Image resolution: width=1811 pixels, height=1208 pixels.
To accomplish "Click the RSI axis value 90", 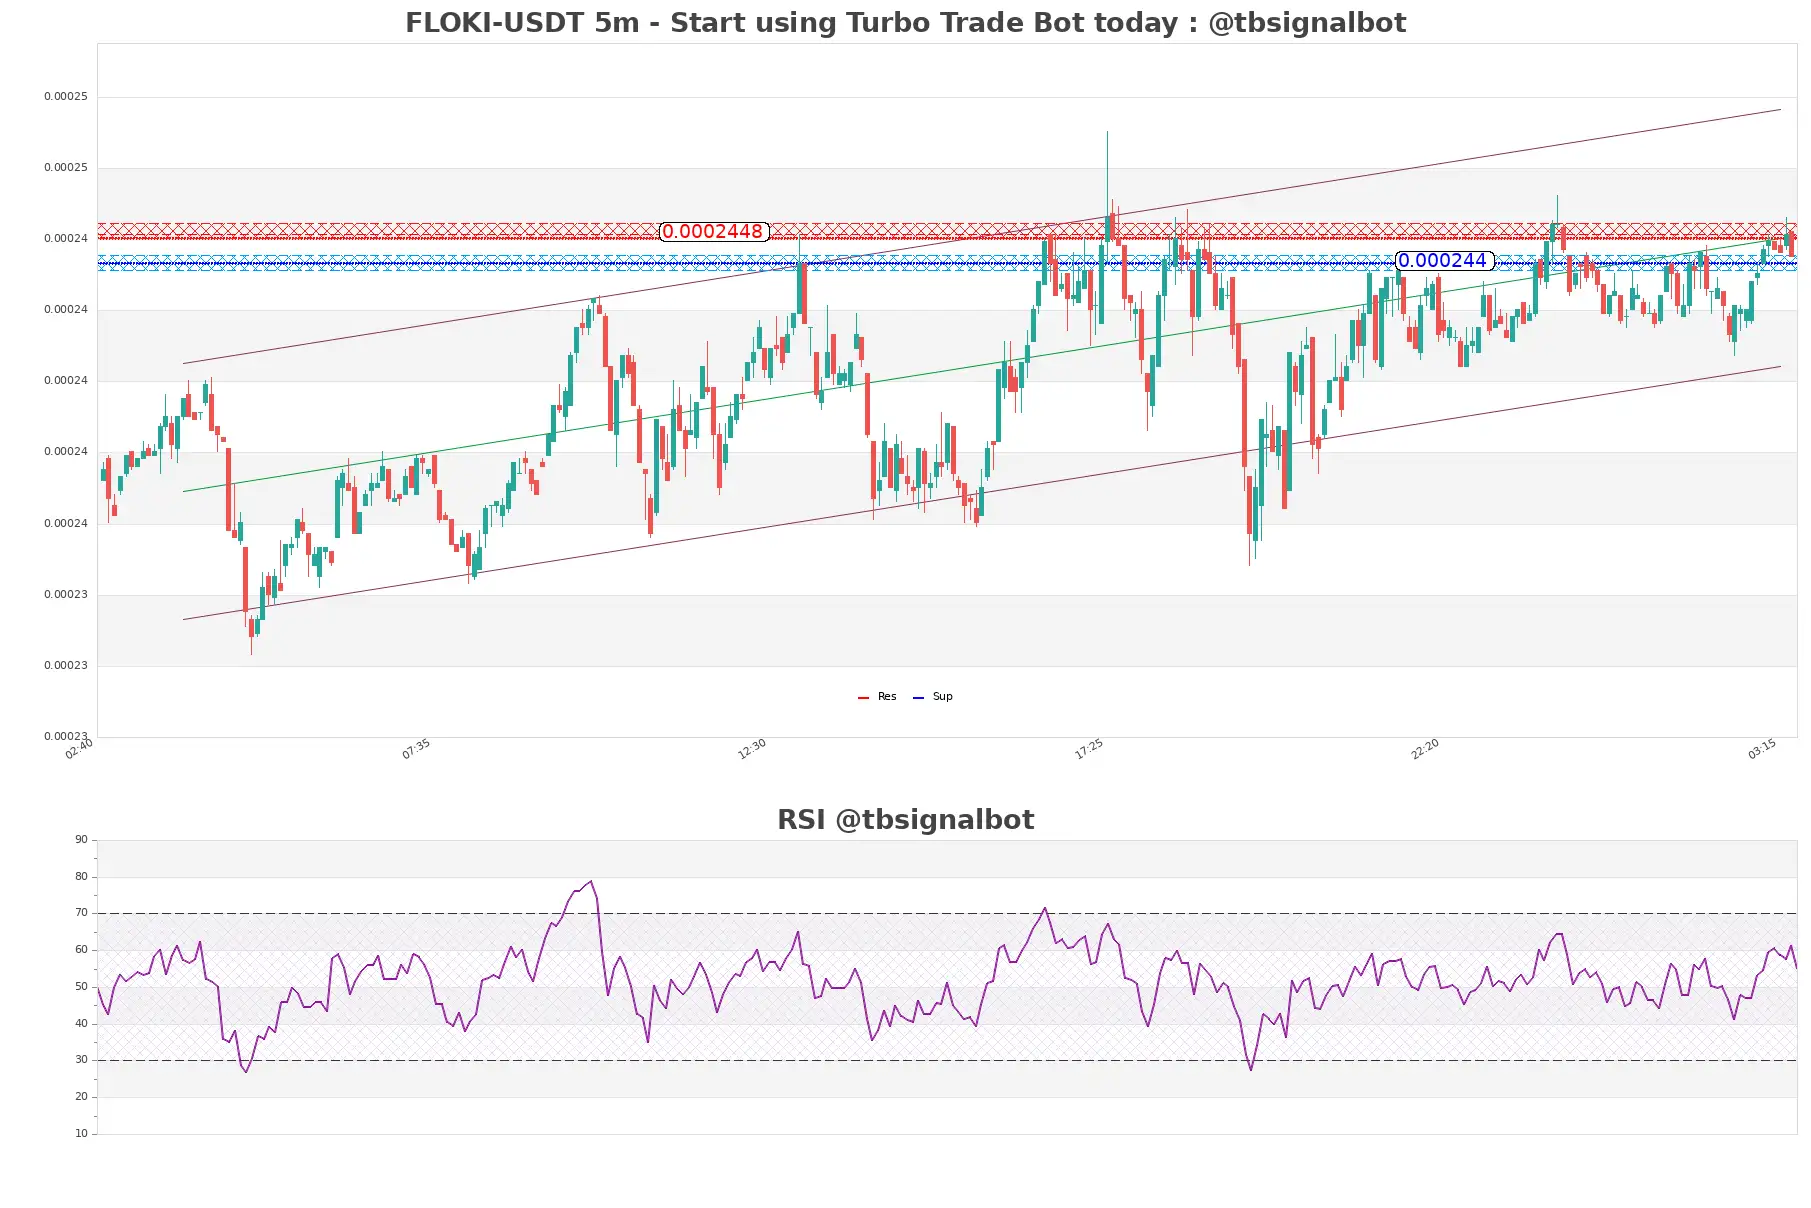I will (x=81, y=839).
